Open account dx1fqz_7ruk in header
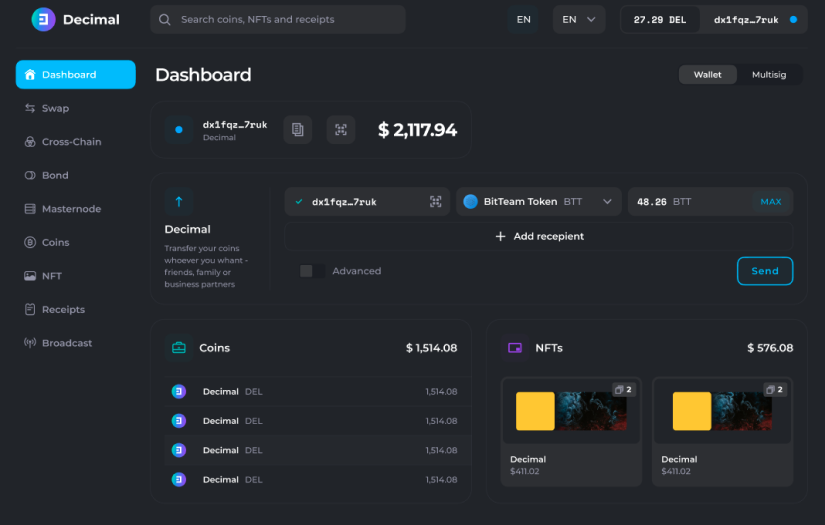 pyautogui.click(x=753, y=20)
